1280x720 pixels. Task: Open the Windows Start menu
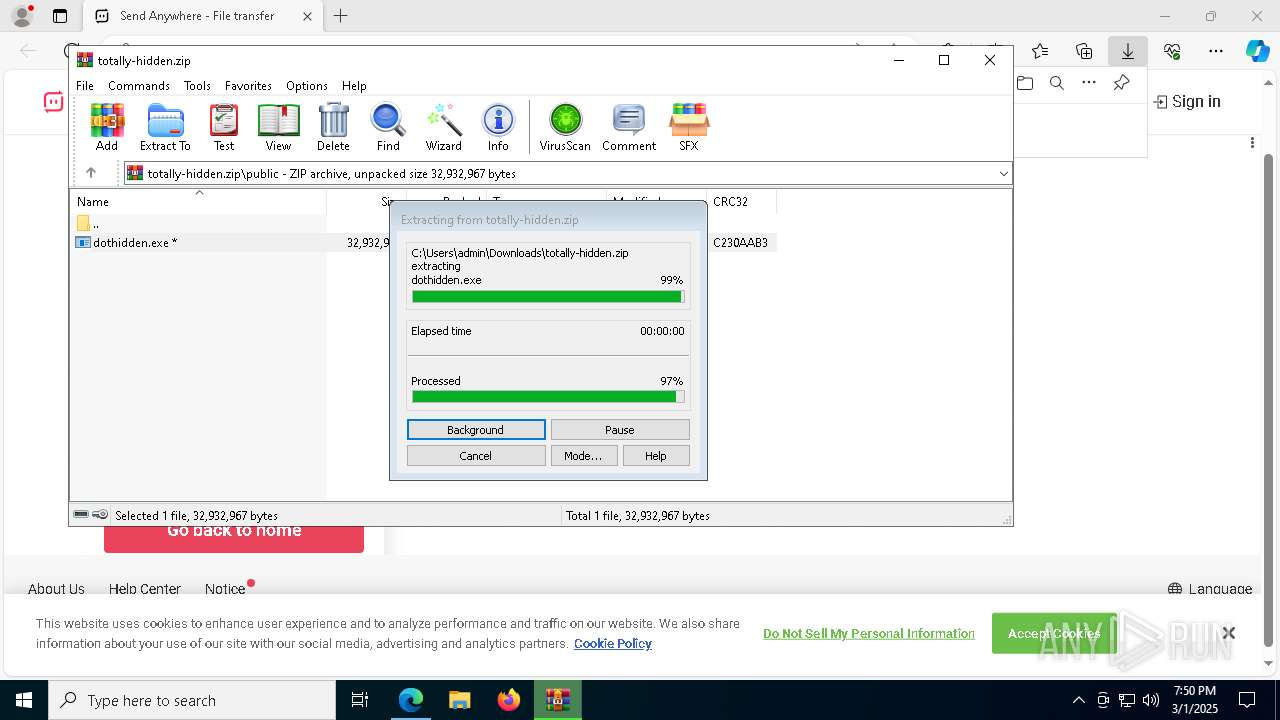24,700
